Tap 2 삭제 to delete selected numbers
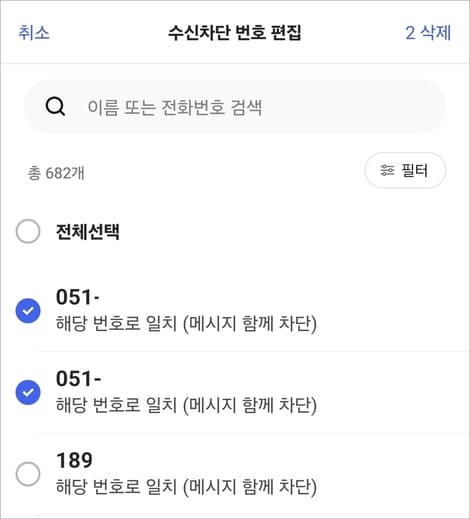The width and height of the screenshot is (470, 519). [x=428, y=33]
